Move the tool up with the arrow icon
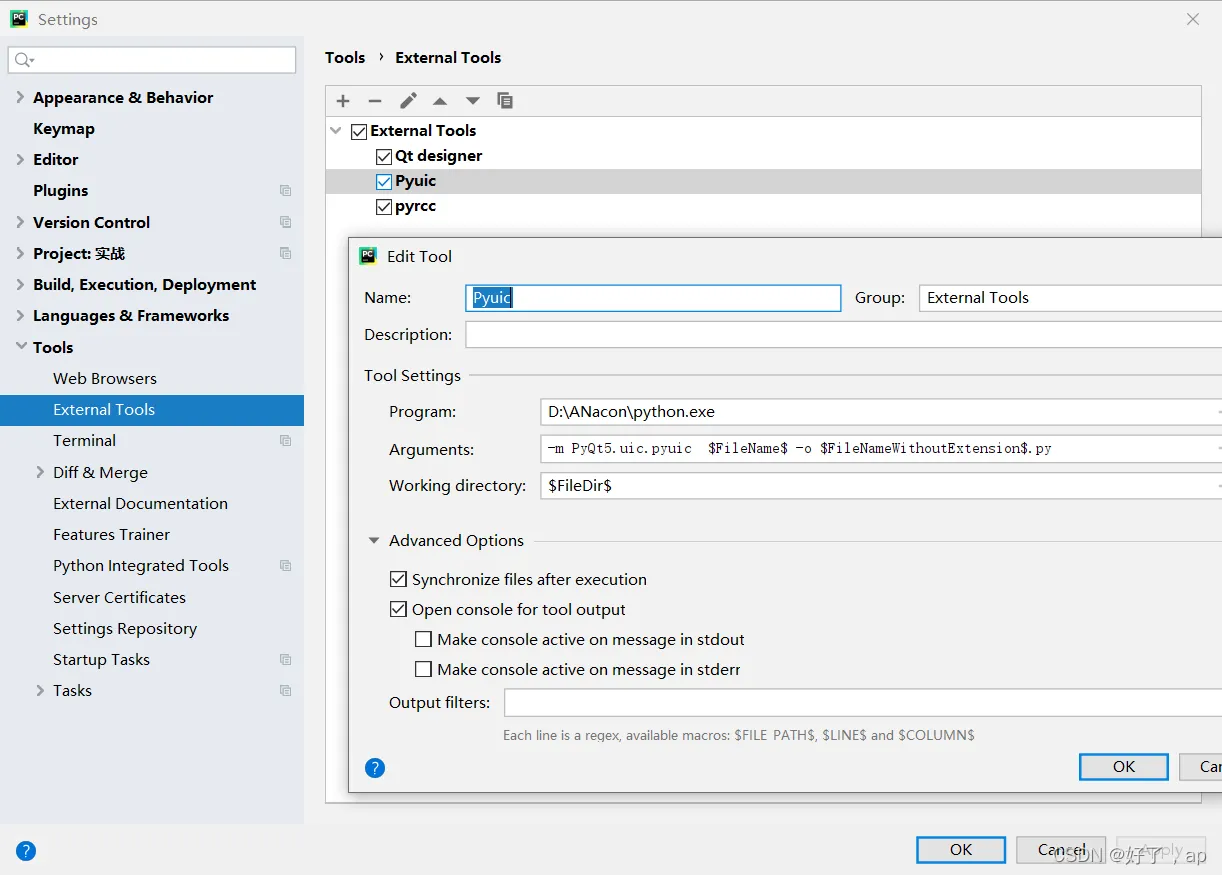1222x875 pixels. coord(440,101)
